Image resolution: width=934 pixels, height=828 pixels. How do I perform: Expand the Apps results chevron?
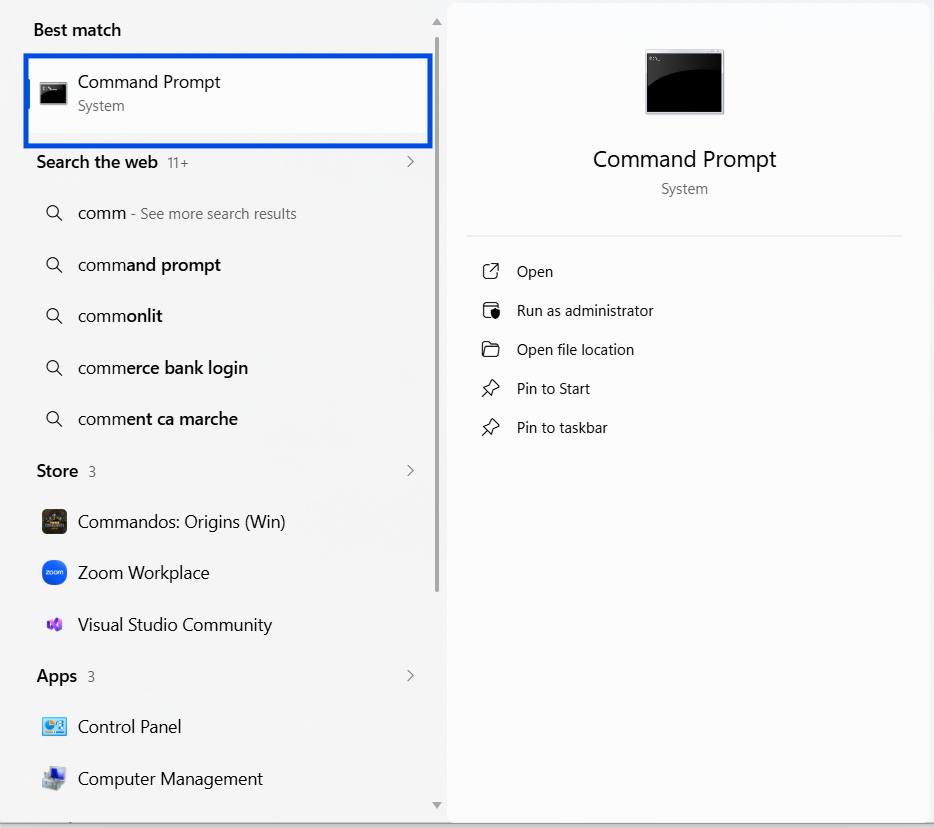click(410, 676)
